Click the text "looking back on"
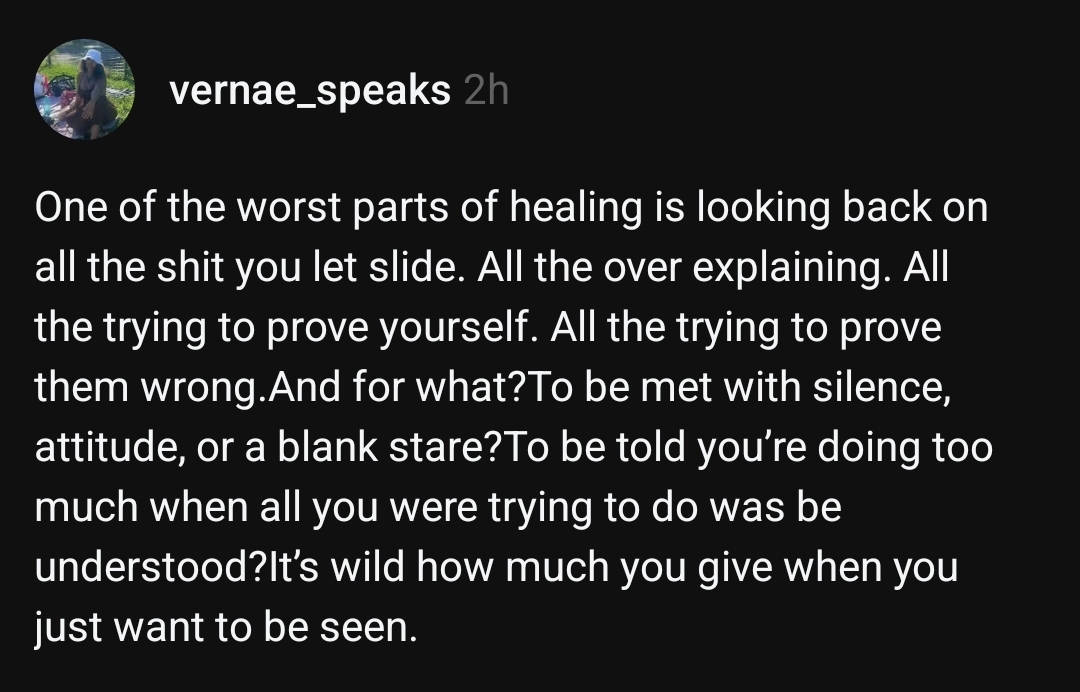This screenshot has width=1080, height=692. pos(842,207)
